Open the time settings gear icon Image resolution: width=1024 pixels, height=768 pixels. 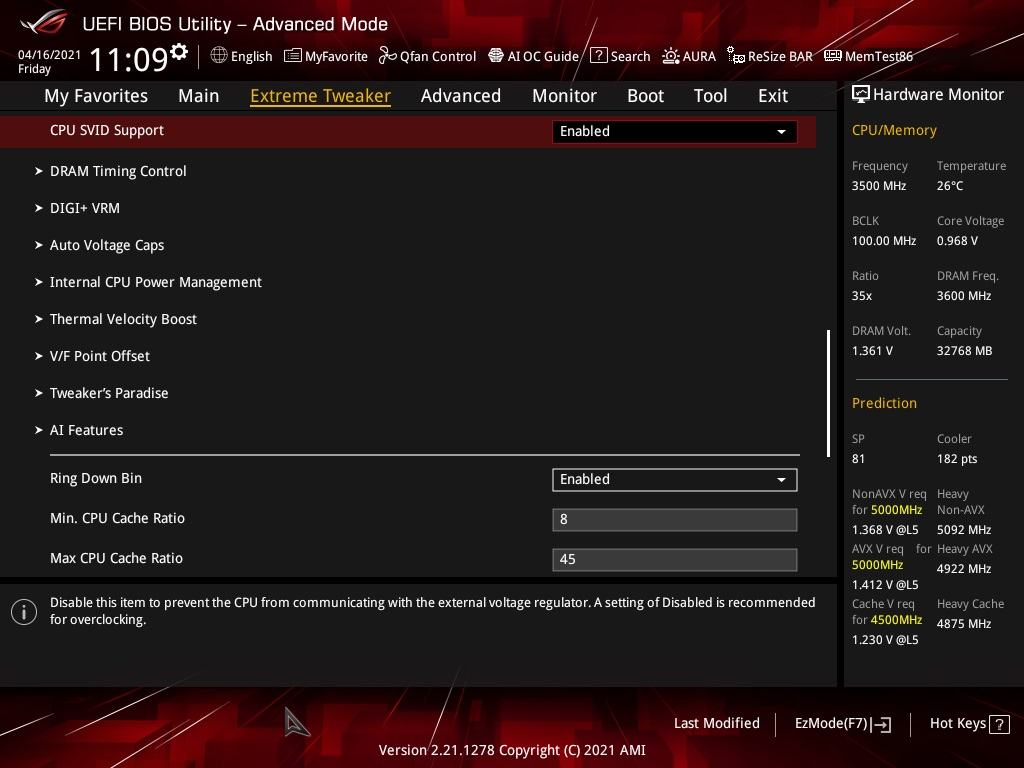point(179,52)
